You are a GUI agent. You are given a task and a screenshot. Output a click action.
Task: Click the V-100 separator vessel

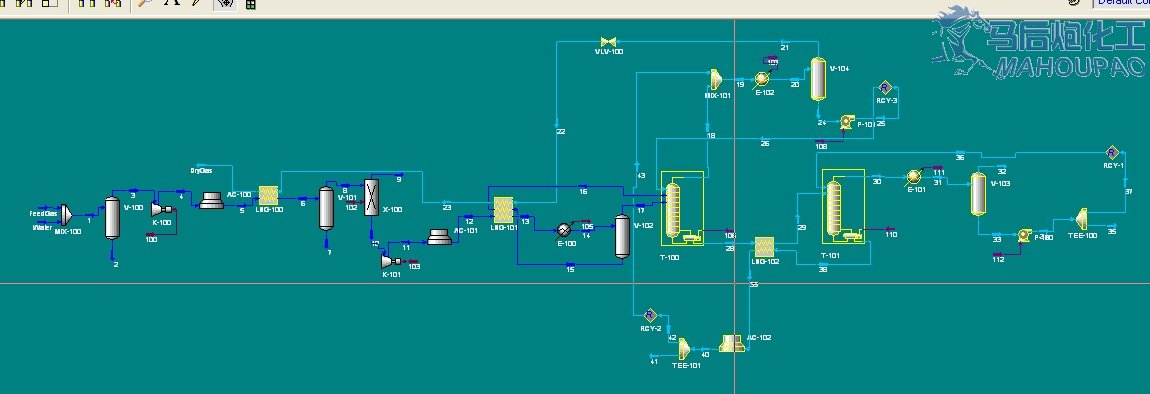point(112,218)
